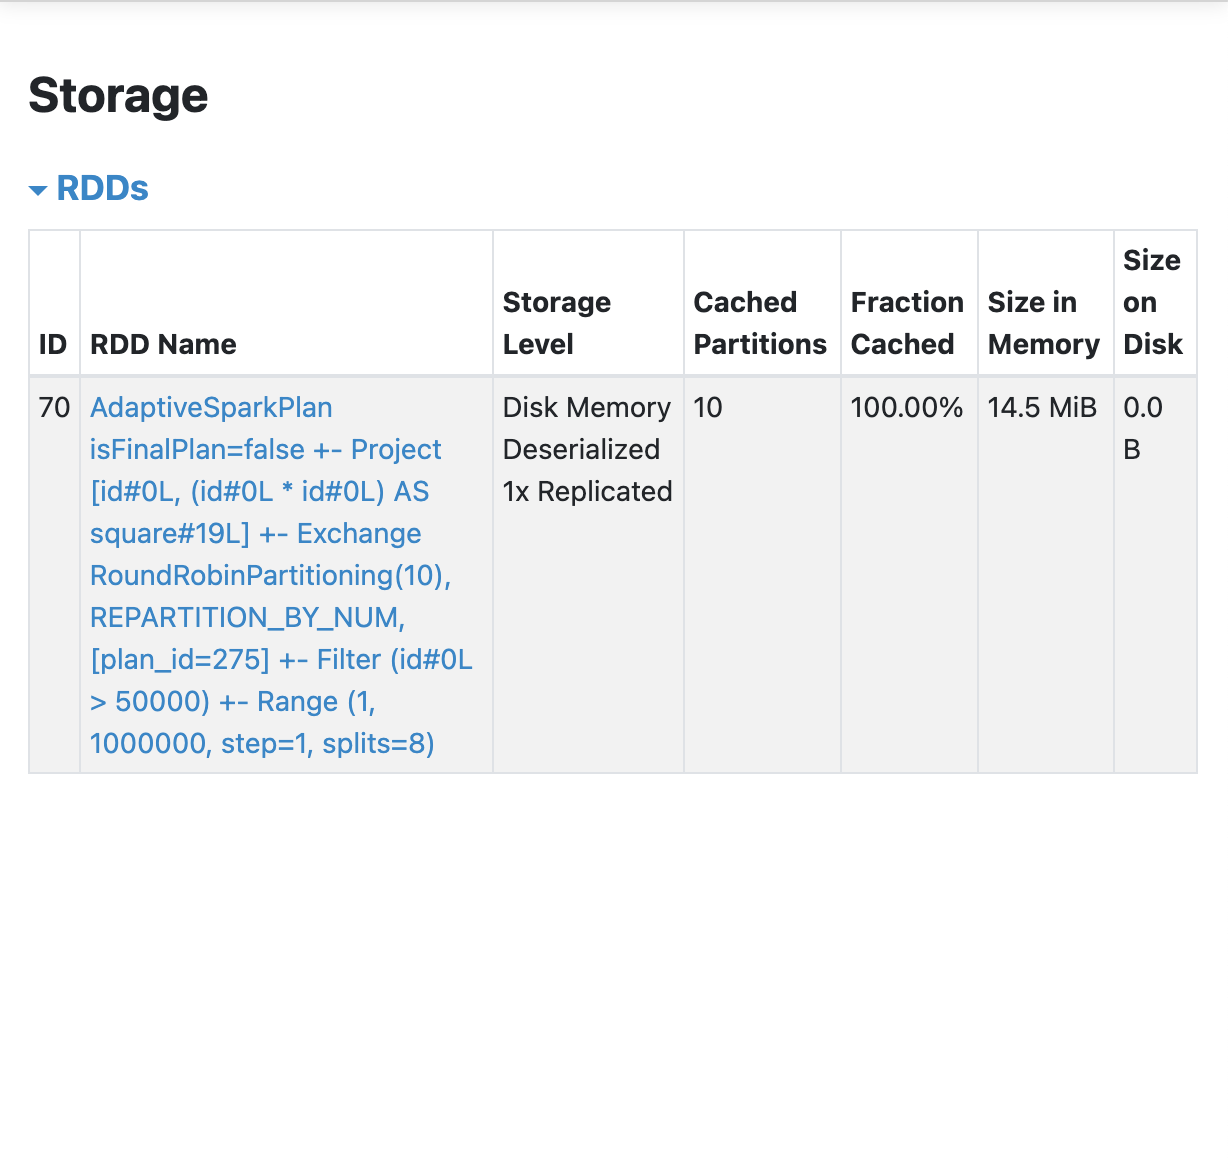Click the RDD Name column header
Viewport: 1228px width, 1170px height.
tap(163, 344)
